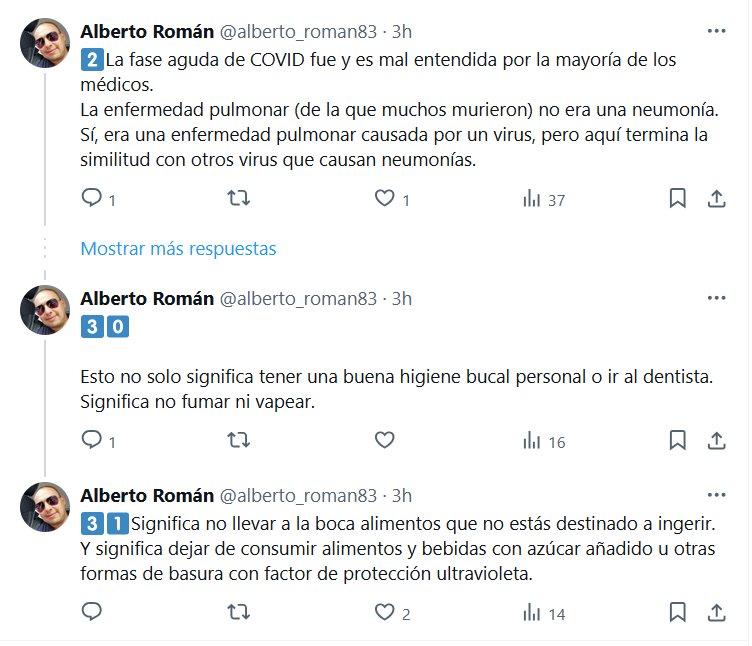Image resolution: width=752 pixels, height=646 pixels.
Task: Reply to the higiene bucal tweet
Action: pyautogui.click(x=92, y=440)
